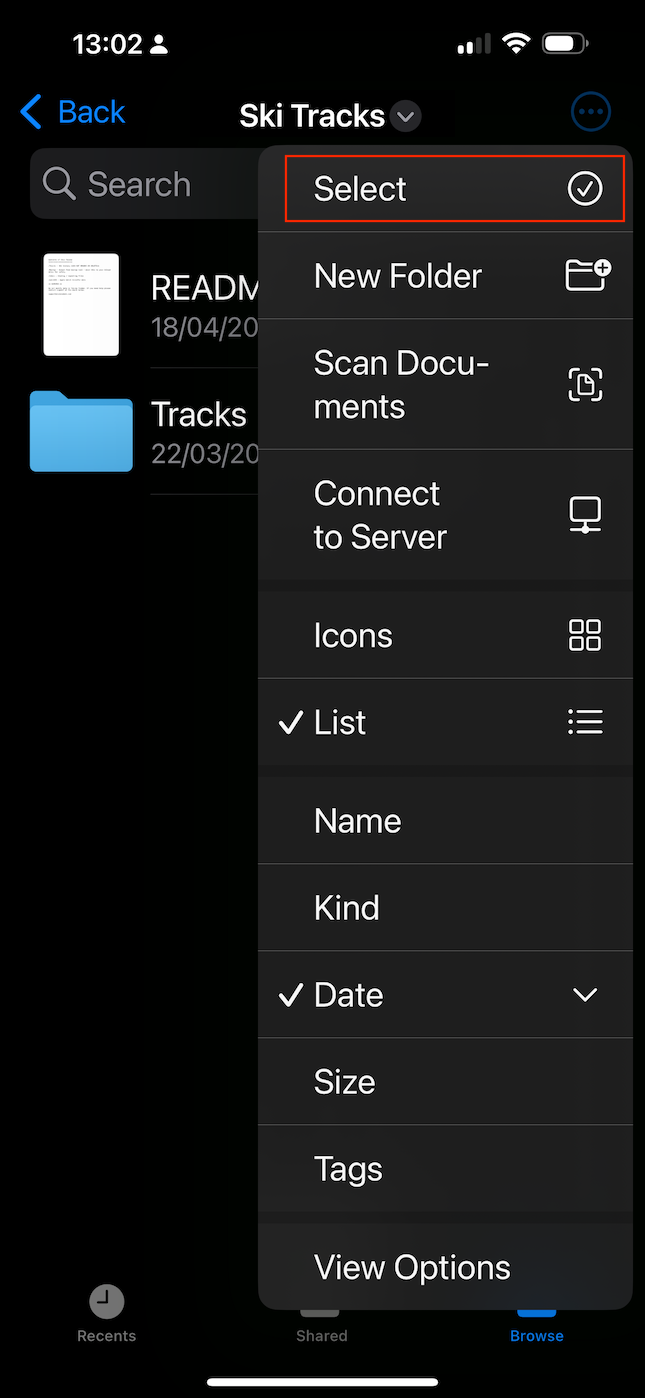This screenshot has width=645, height=1398.
Task: Open the Recents tab
Action: click(106, 1313)
